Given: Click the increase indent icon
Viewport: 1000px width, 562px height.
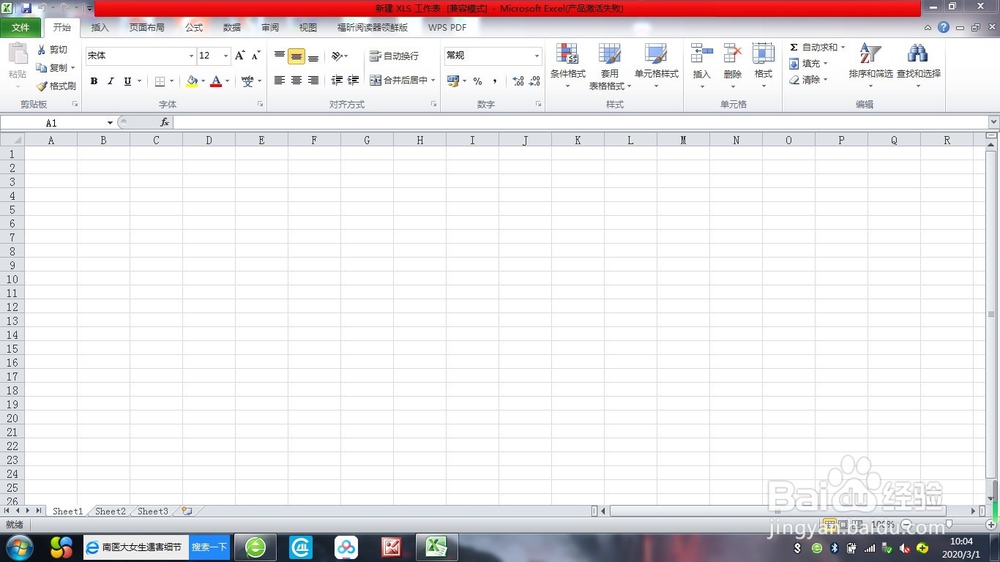Looking at the screenshot, I should 353,80.
